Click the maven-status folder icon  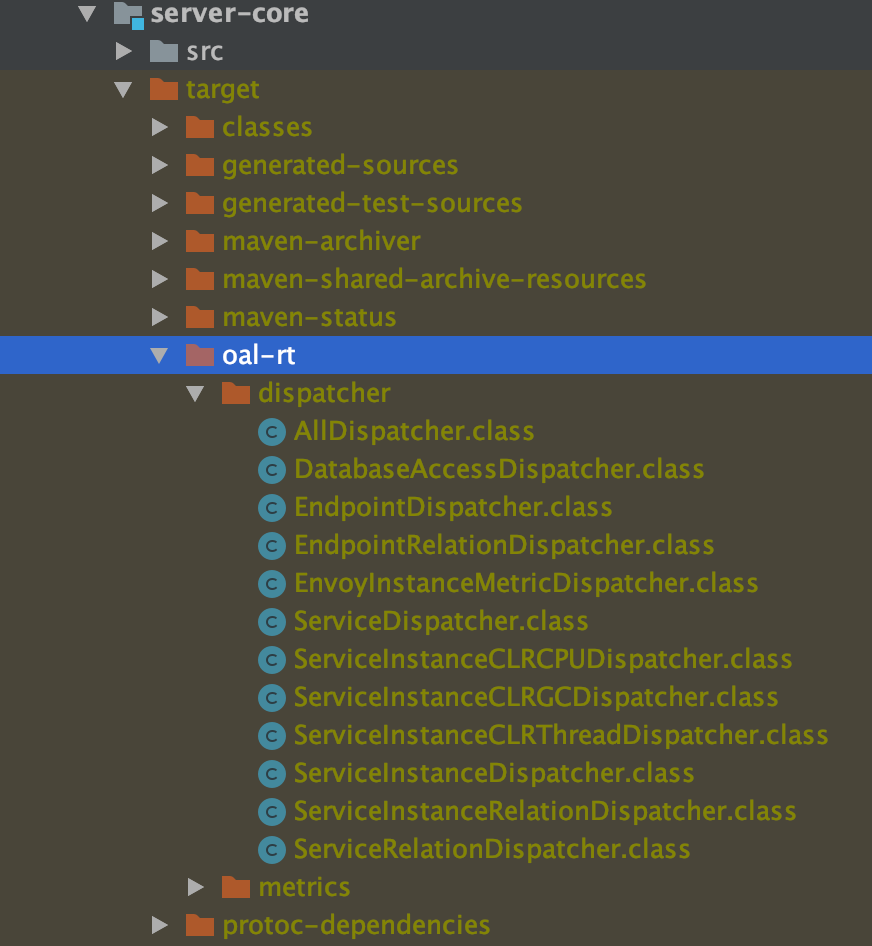(200, 317)
